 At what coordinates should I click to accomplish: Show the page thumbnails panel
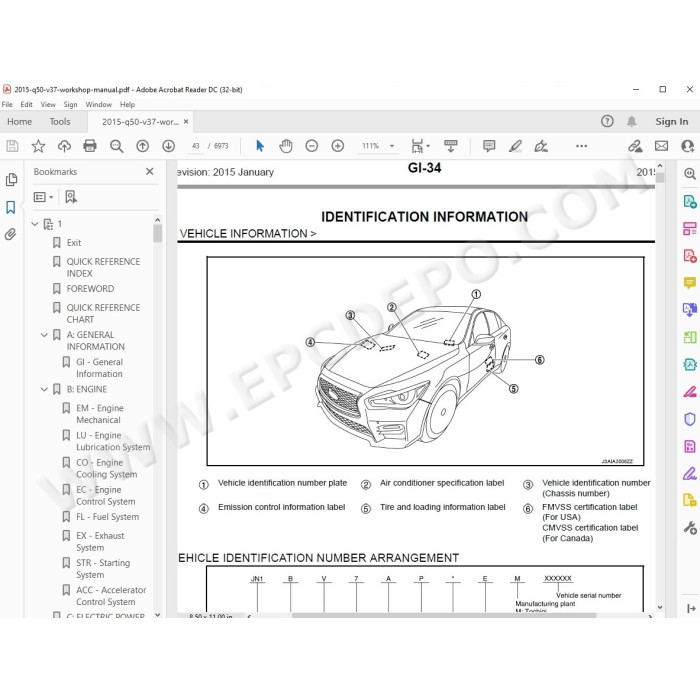pos(12,180)
